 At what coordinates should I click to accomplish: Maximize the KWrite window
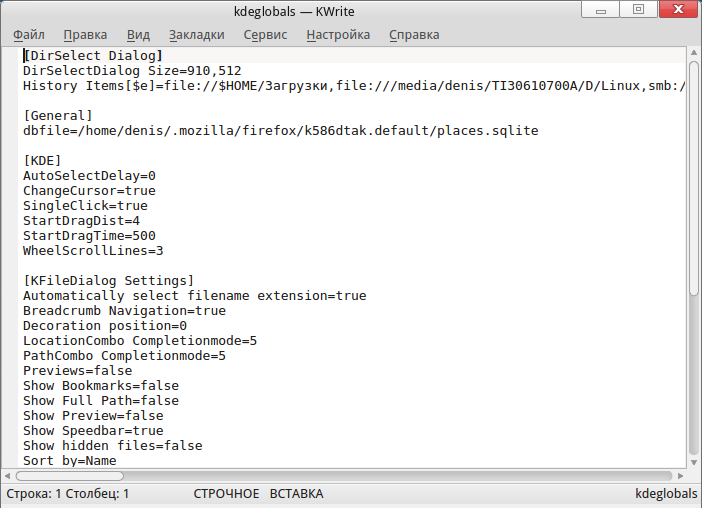coord(638,9)
